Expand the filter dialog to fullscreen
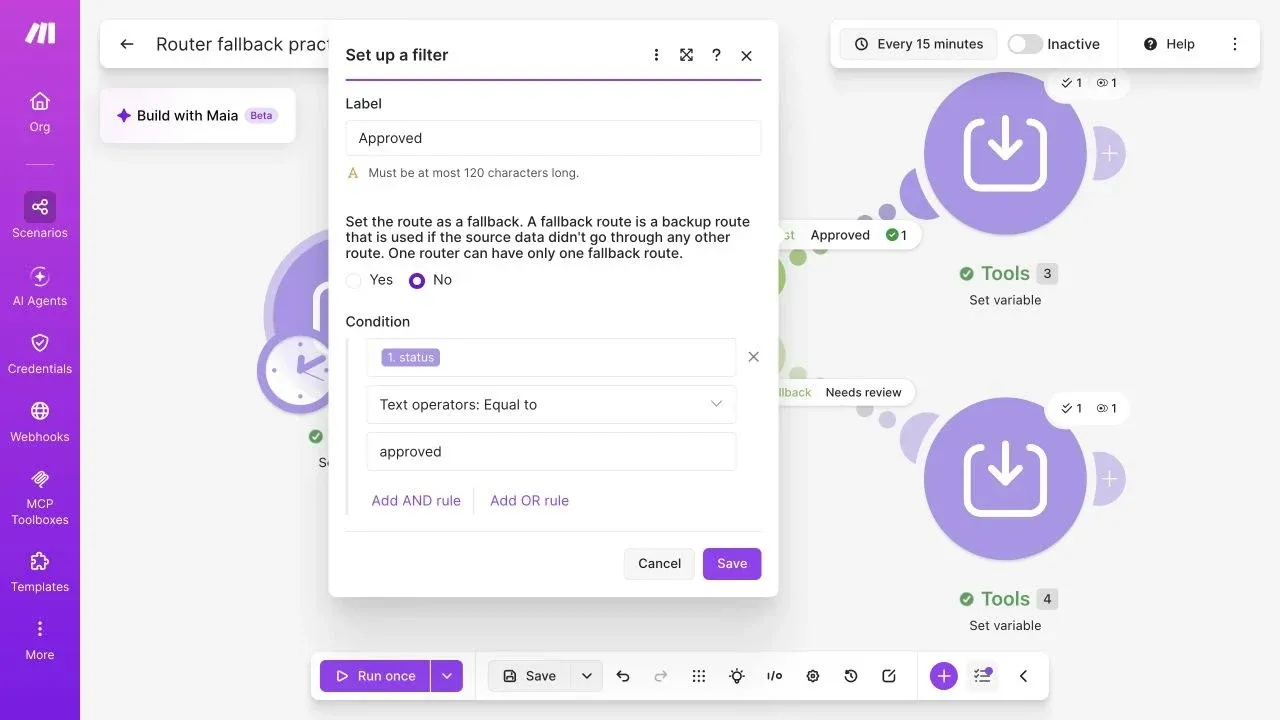Screen dimensions: 1280x720 tap(686, 55)
